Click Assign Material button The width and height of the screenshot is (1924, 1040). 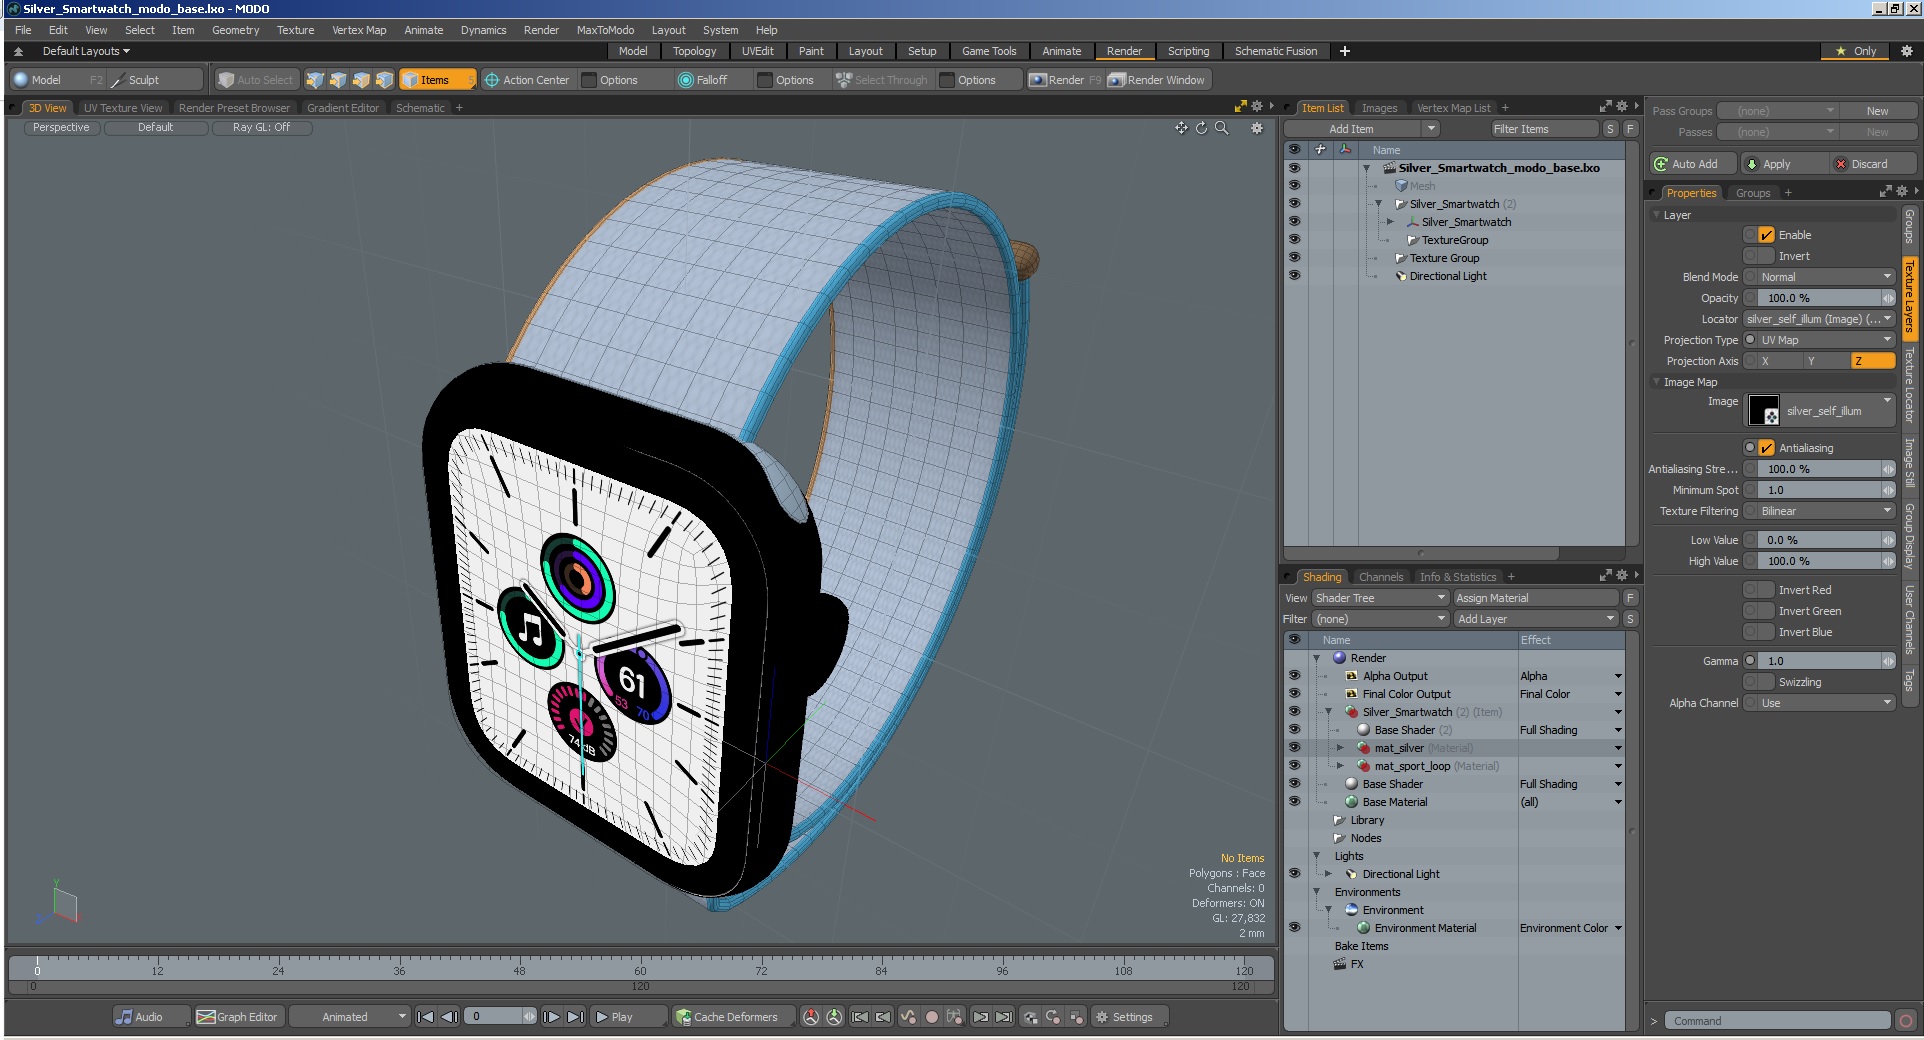click(x=1536, y=598)
